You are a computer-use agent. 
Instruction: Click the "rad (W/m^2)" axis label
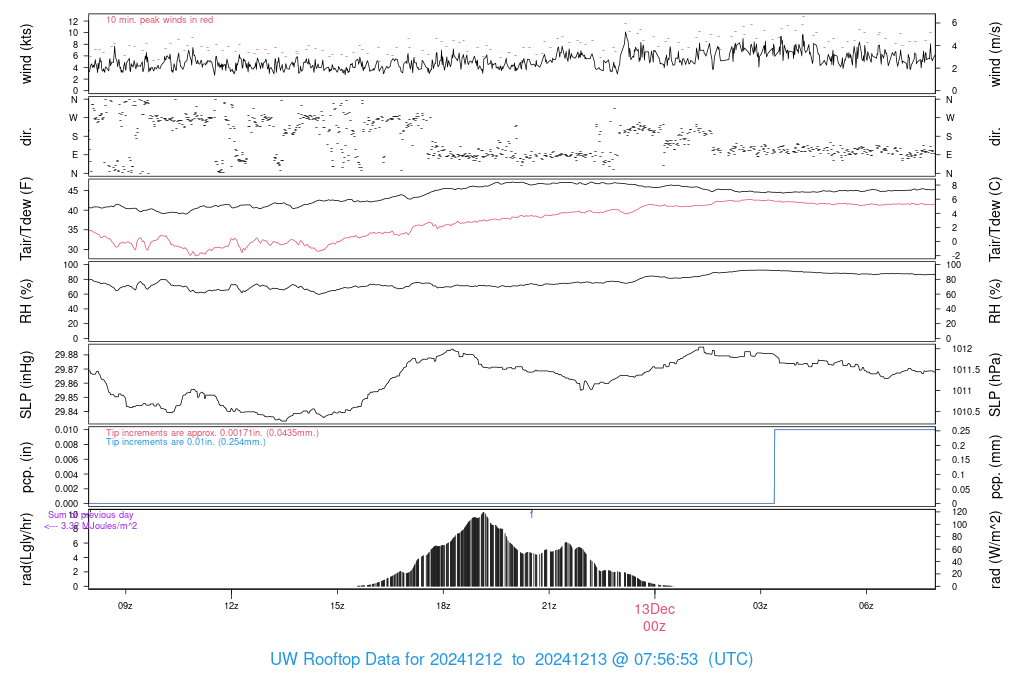coord(995,549)
